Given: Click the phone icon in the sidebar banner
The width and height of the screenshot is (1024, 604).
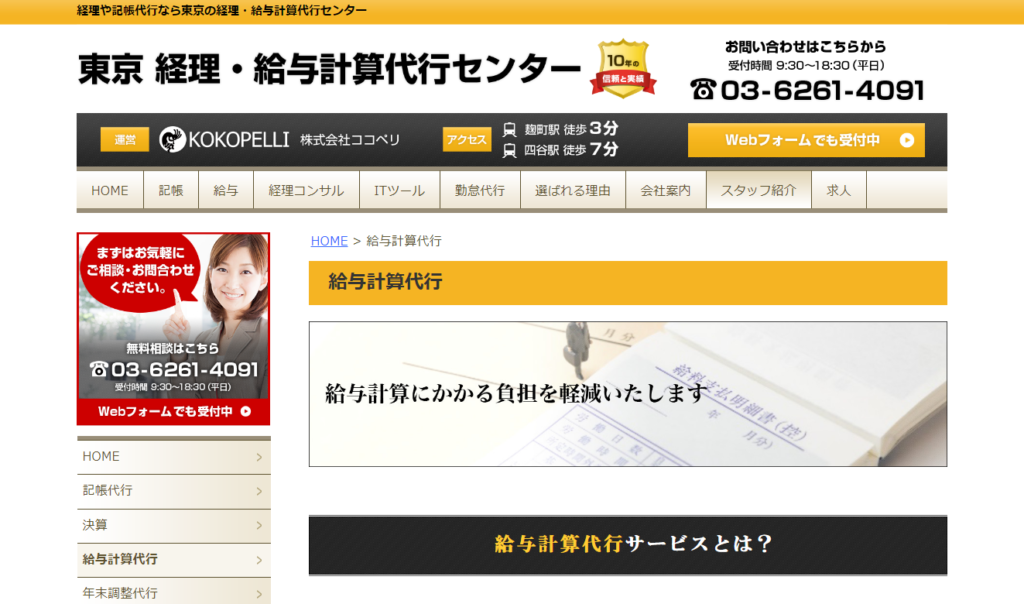Looking at the screenshot, I should pos(98,369).
